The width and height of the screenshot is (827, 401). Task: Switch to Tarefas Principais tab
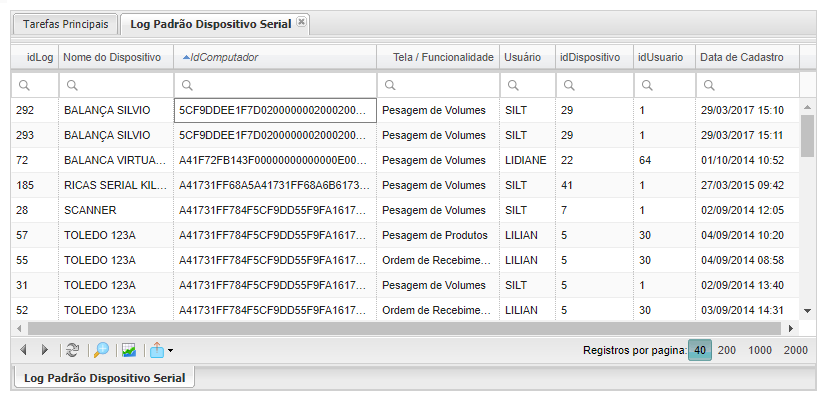click(65, 22)
